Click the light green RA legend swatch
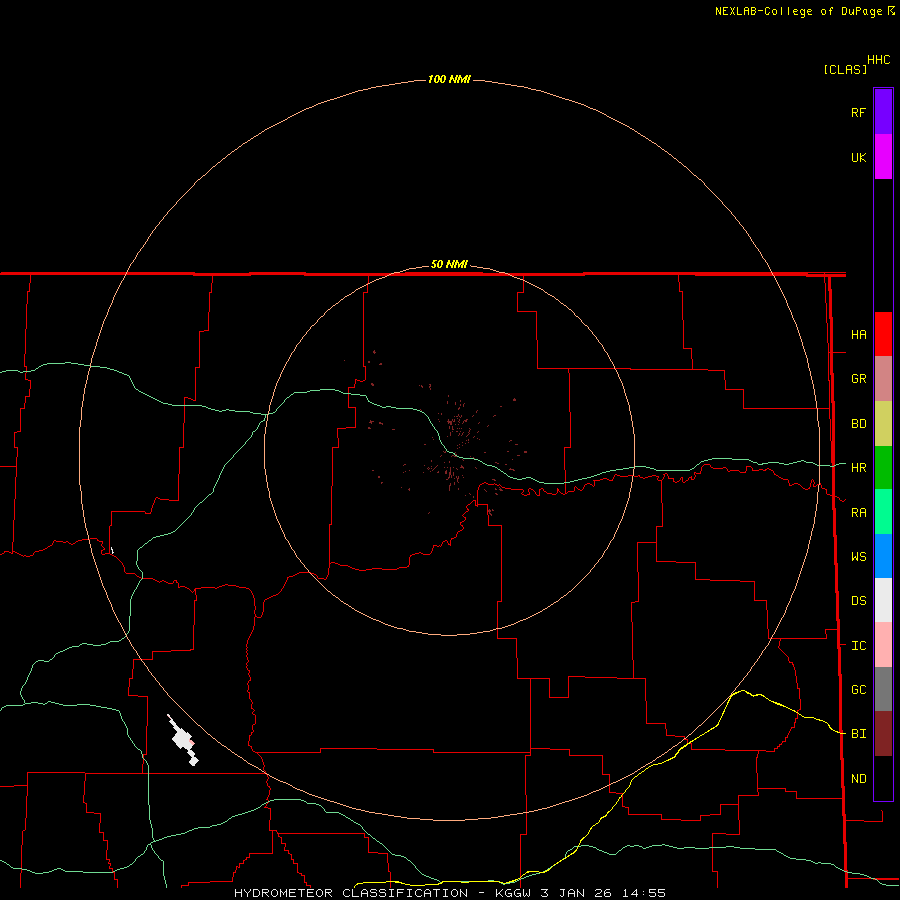Screen dimensions: 900x900 tap(883, 512)
